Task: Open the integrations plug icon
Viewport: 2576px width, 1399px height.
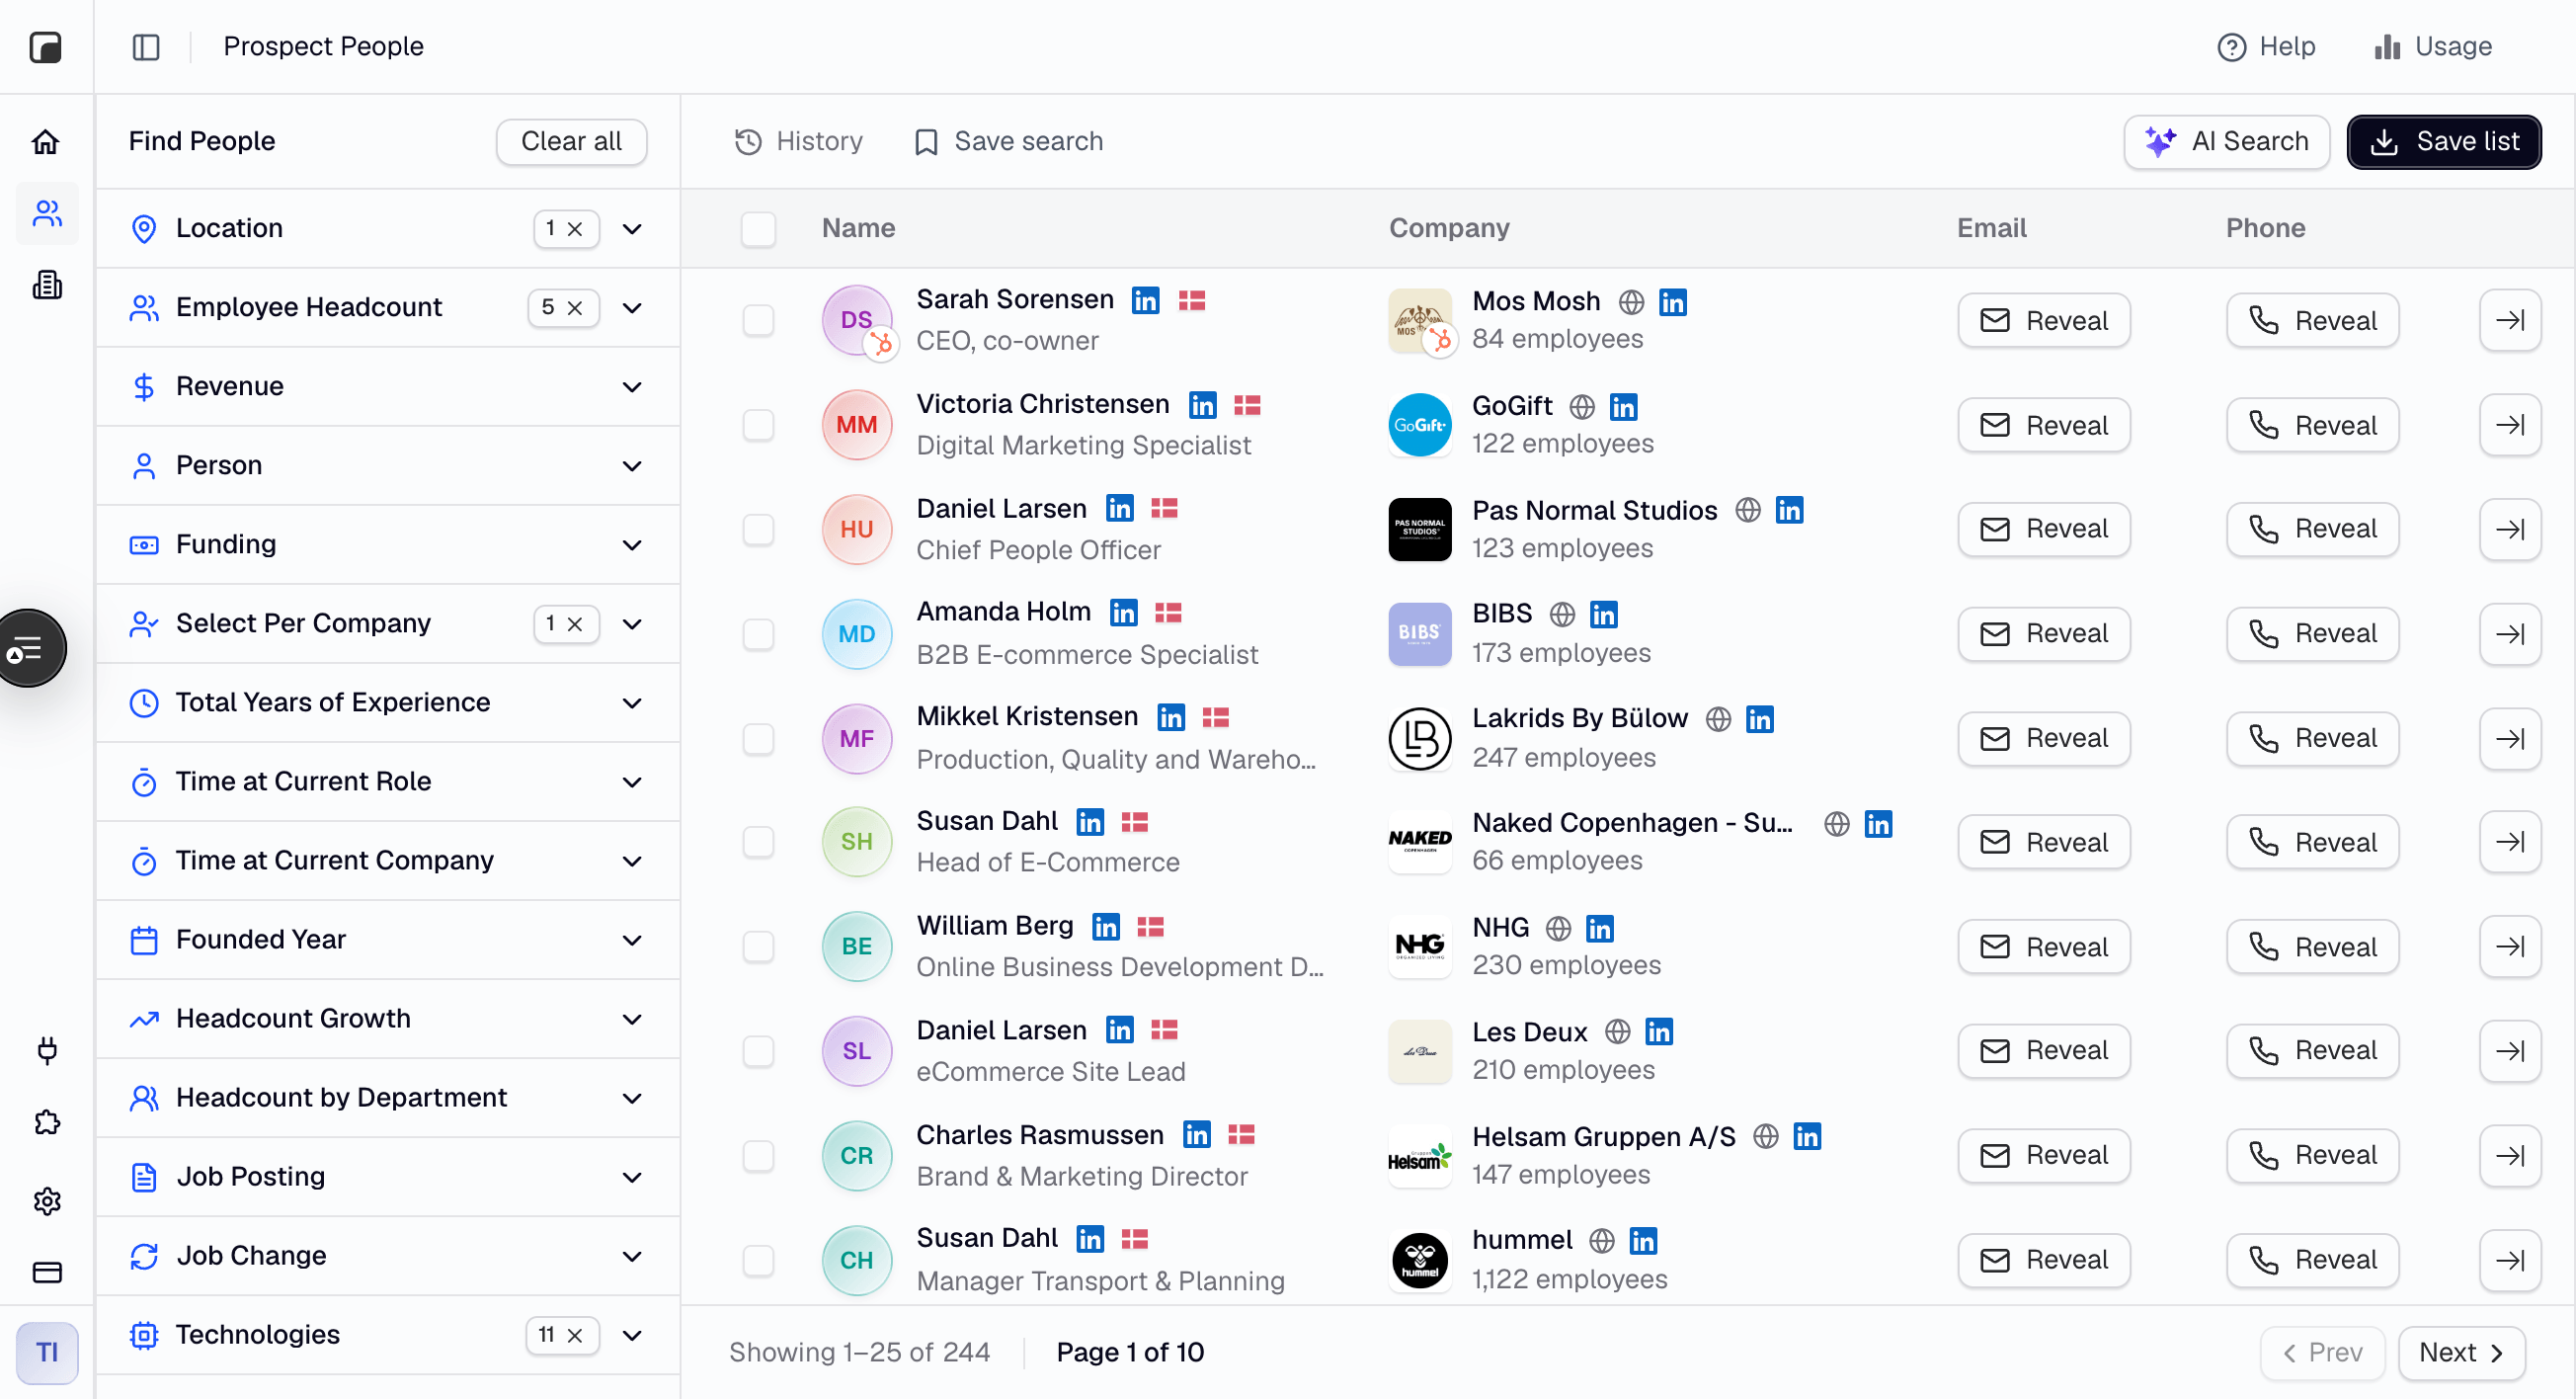Action: (x=46, y=1050)
